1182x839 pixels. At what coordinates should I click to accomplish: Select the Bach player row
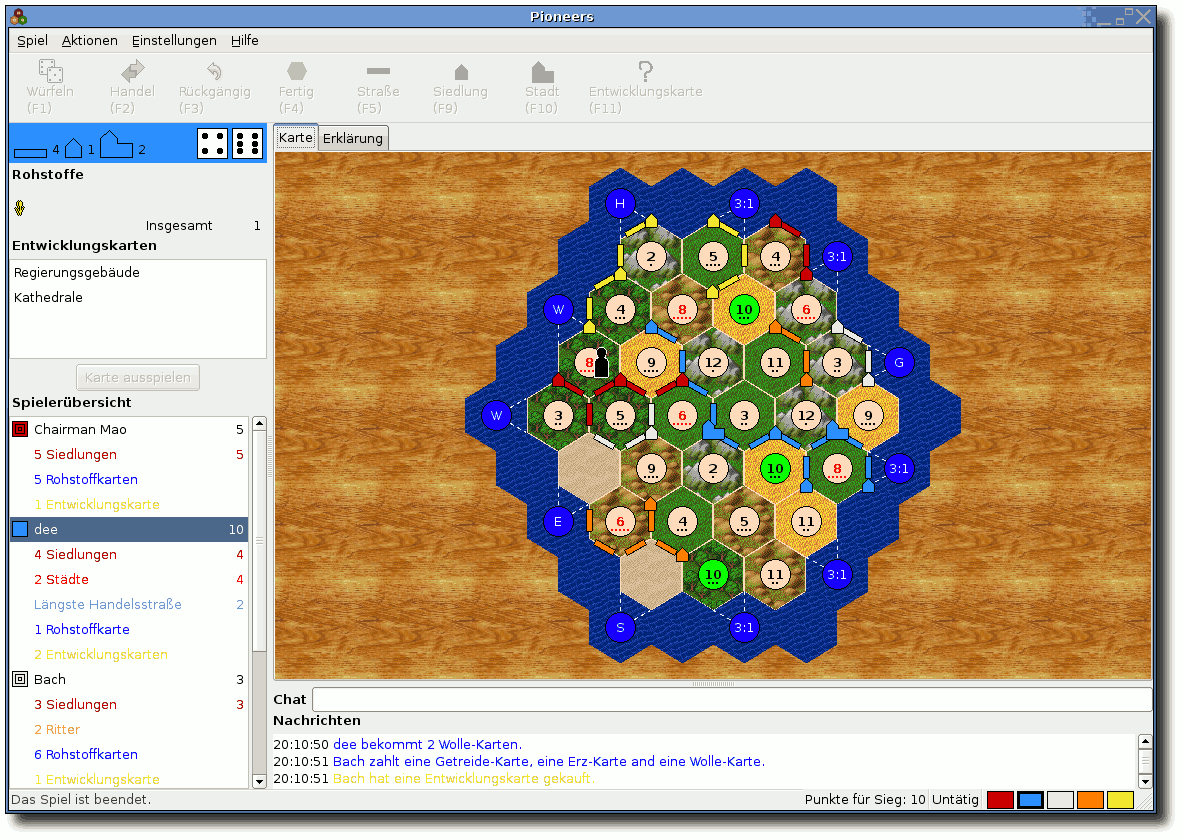point(130,679)
